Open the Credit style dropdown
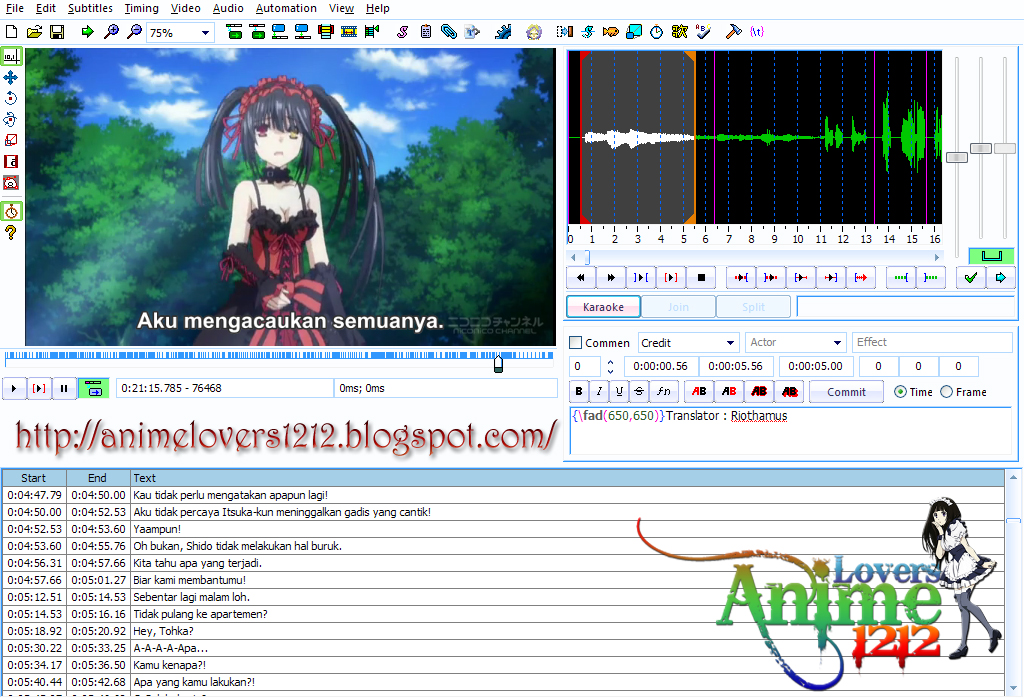Viewport: 1024px width, 698px height. click(688, 343)
